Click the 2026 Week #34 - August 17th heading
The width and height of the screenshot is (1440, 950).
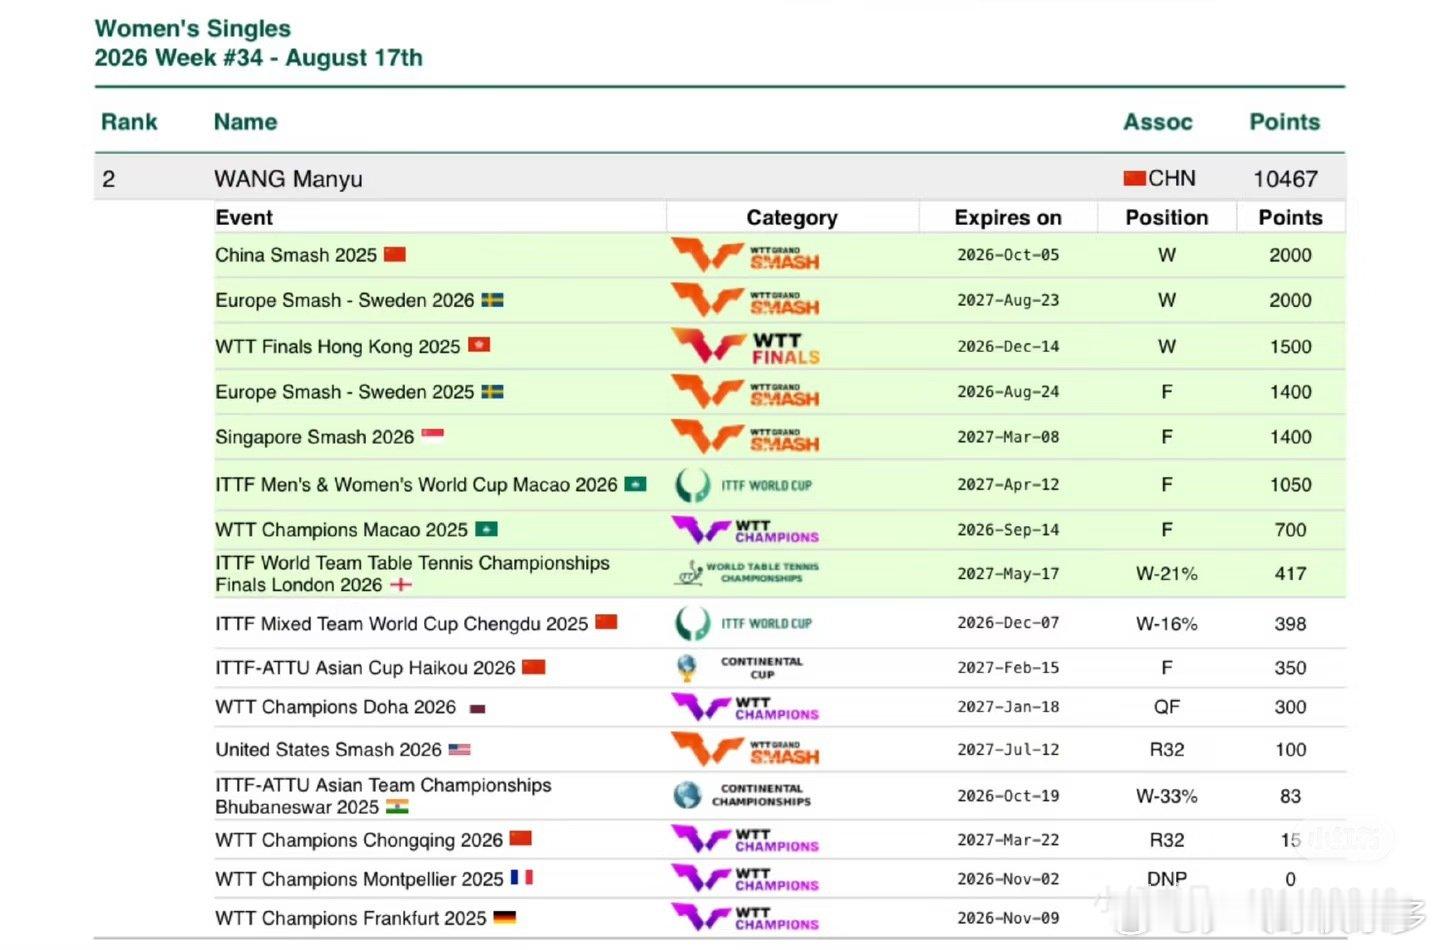259,58
